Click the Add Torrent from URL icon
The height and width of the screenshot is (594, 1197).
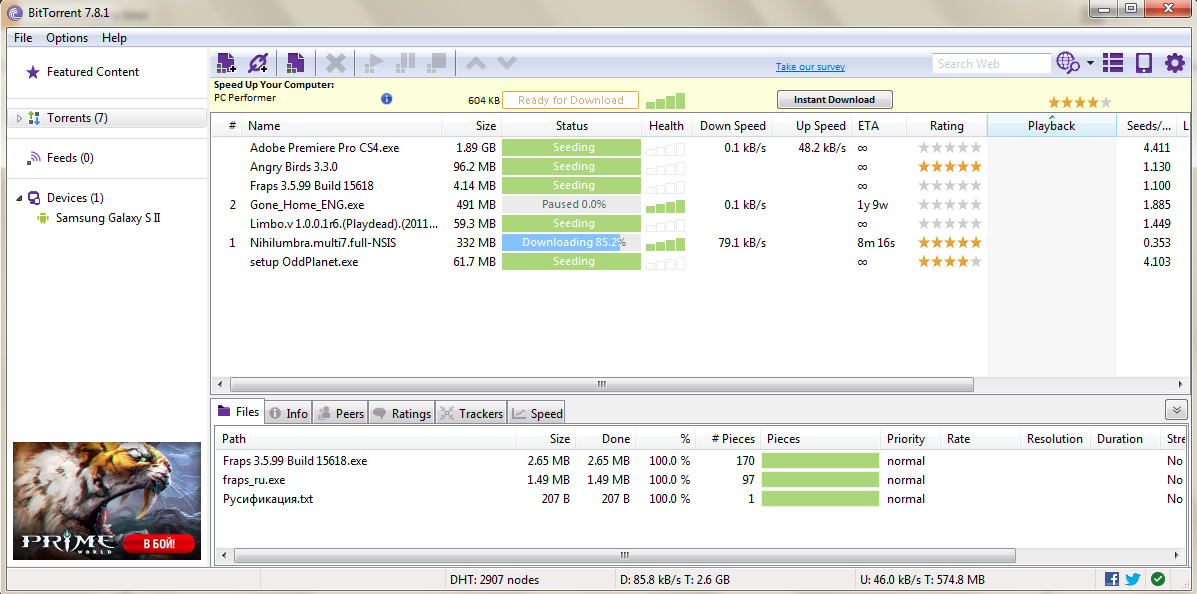coord(258,63)
